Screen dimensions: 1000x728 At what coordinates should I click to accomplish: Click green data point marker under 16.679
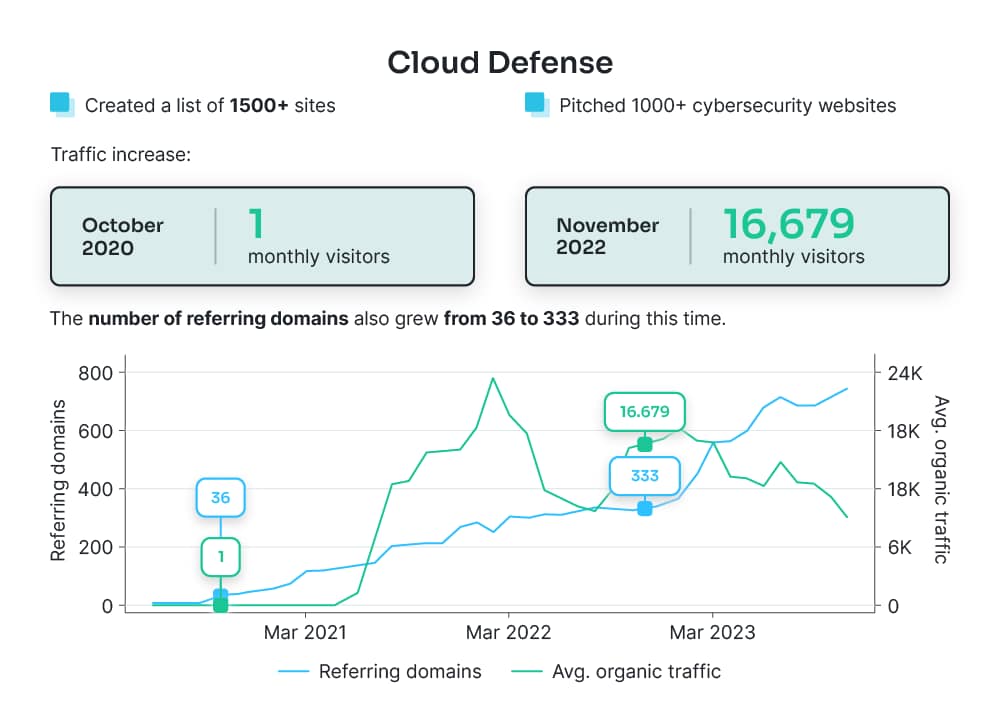pos(645,444)
